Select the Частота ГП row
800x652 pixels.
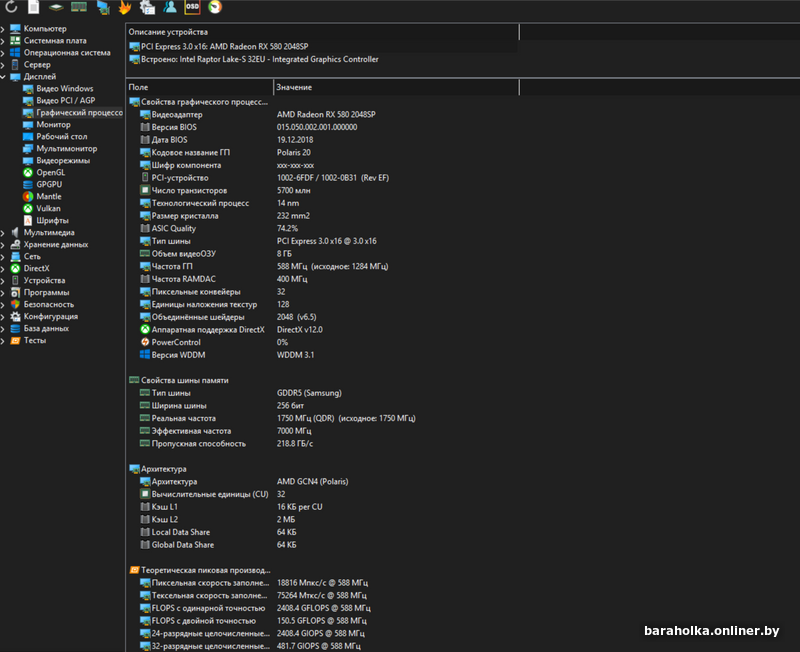click(322, 266)
